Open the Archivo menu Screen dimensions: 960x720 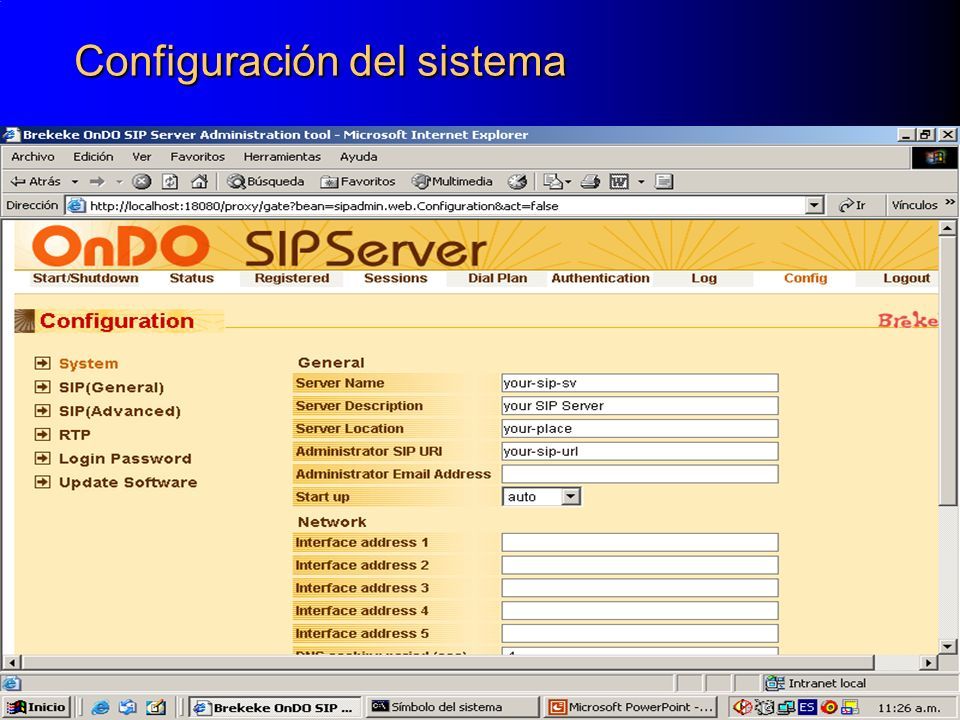[32, 157]
